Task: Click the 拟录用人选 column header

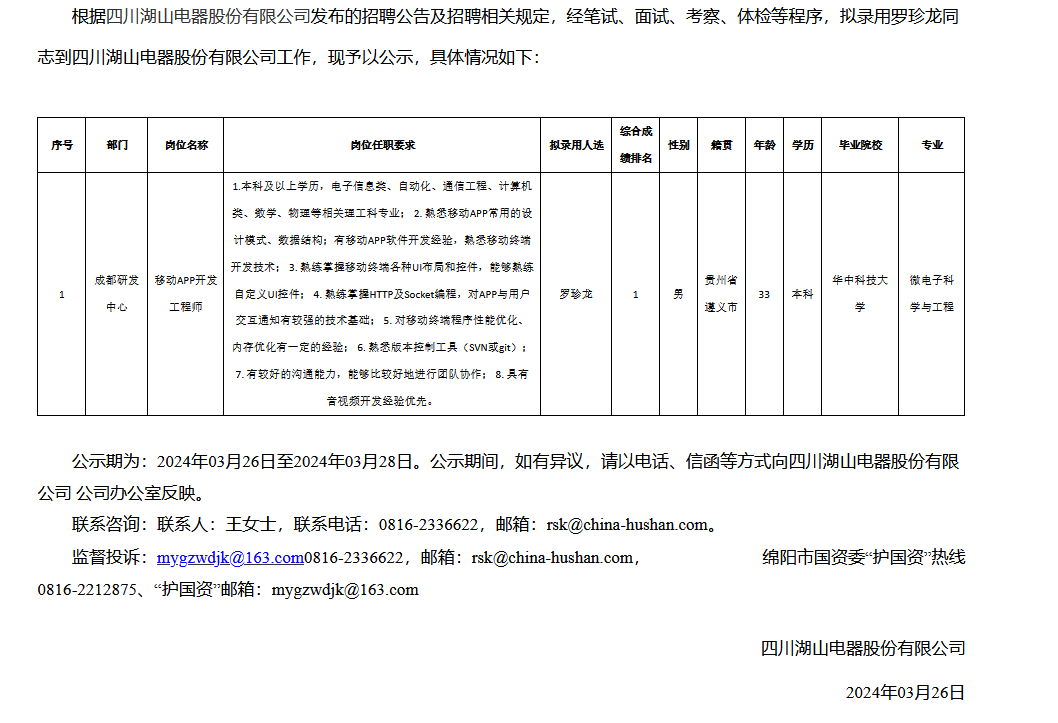Action: pyautogui.click(x=576, y=145)
